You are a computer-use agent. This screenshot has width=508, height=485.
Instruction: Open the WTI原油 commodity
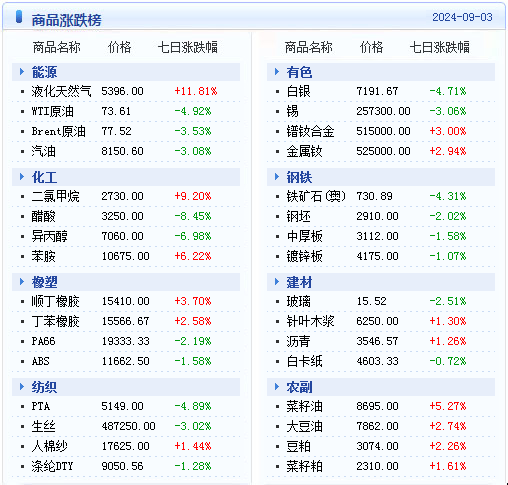53,111
